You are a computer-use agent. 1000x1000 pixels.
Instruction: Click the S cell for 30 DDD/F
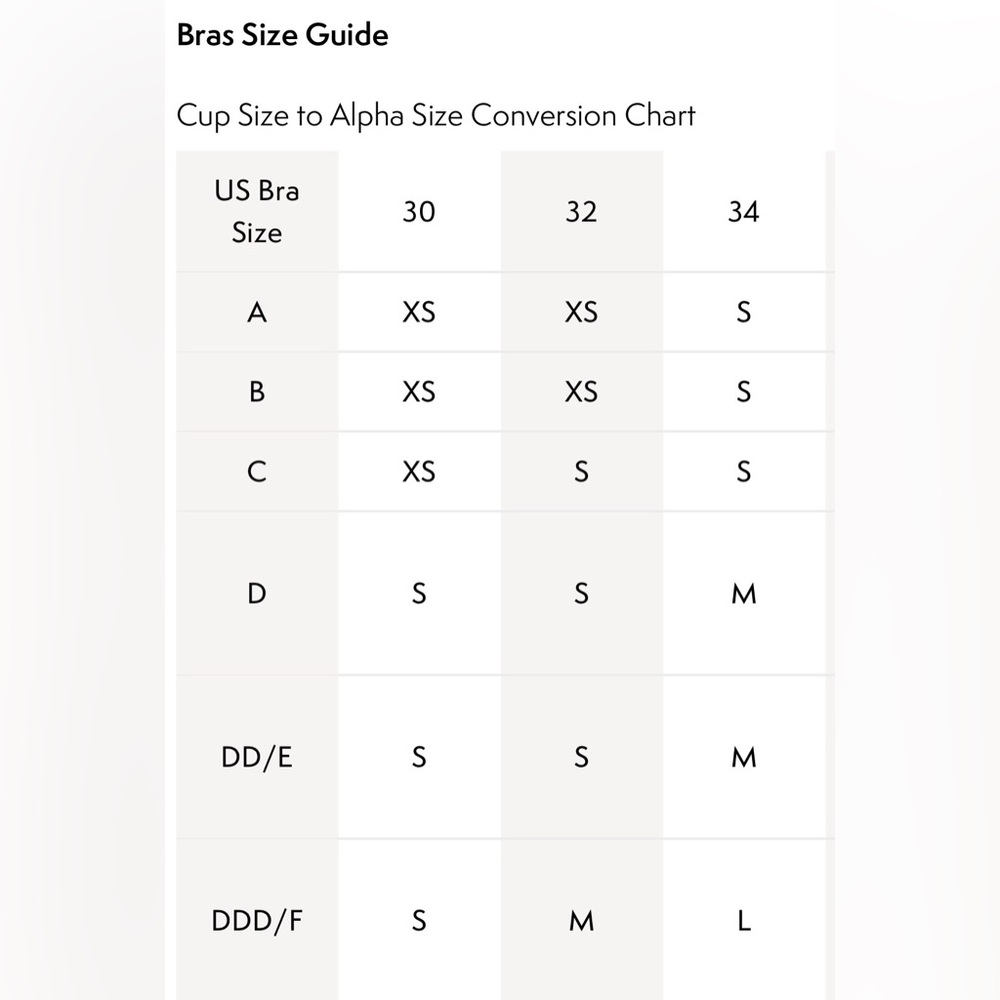click(x=419, y=920)
